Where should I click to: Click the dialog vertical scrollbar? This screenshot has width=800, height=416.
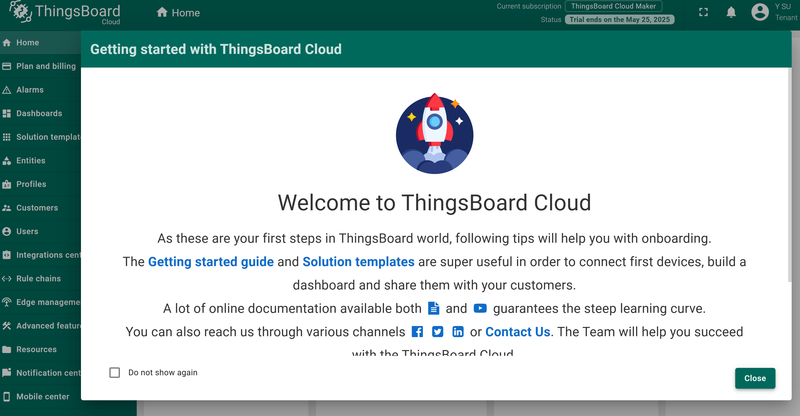click(790, 174)
